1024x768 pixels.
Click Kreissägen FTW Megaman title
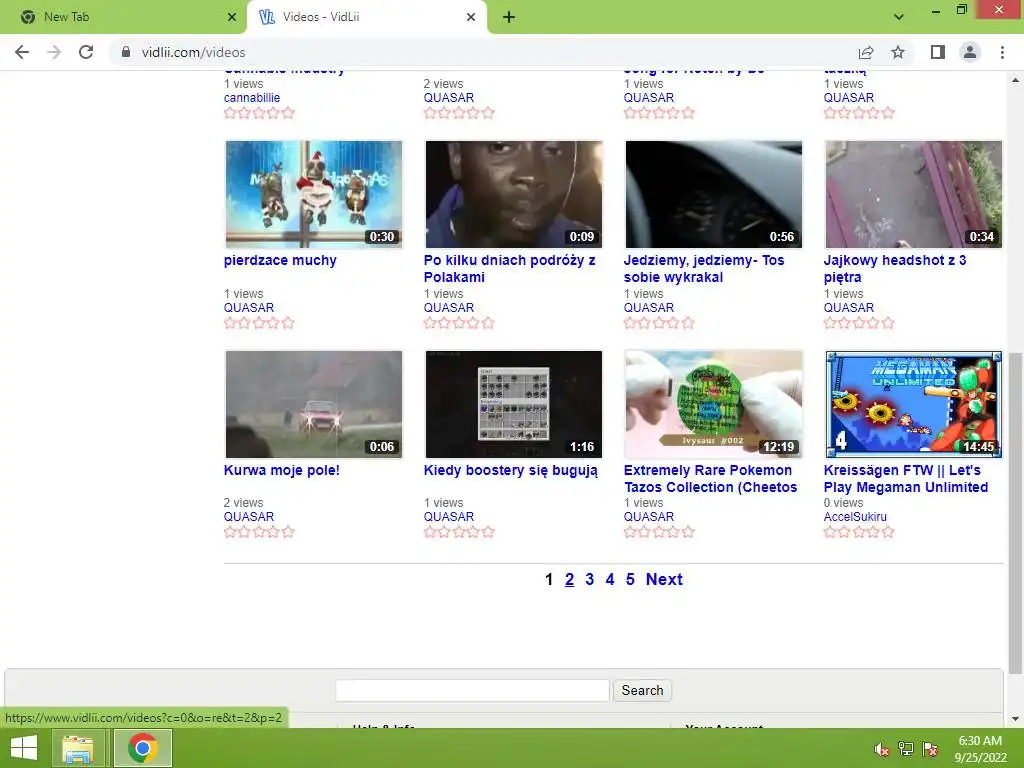pyautogui.click(x=906, y=479)
